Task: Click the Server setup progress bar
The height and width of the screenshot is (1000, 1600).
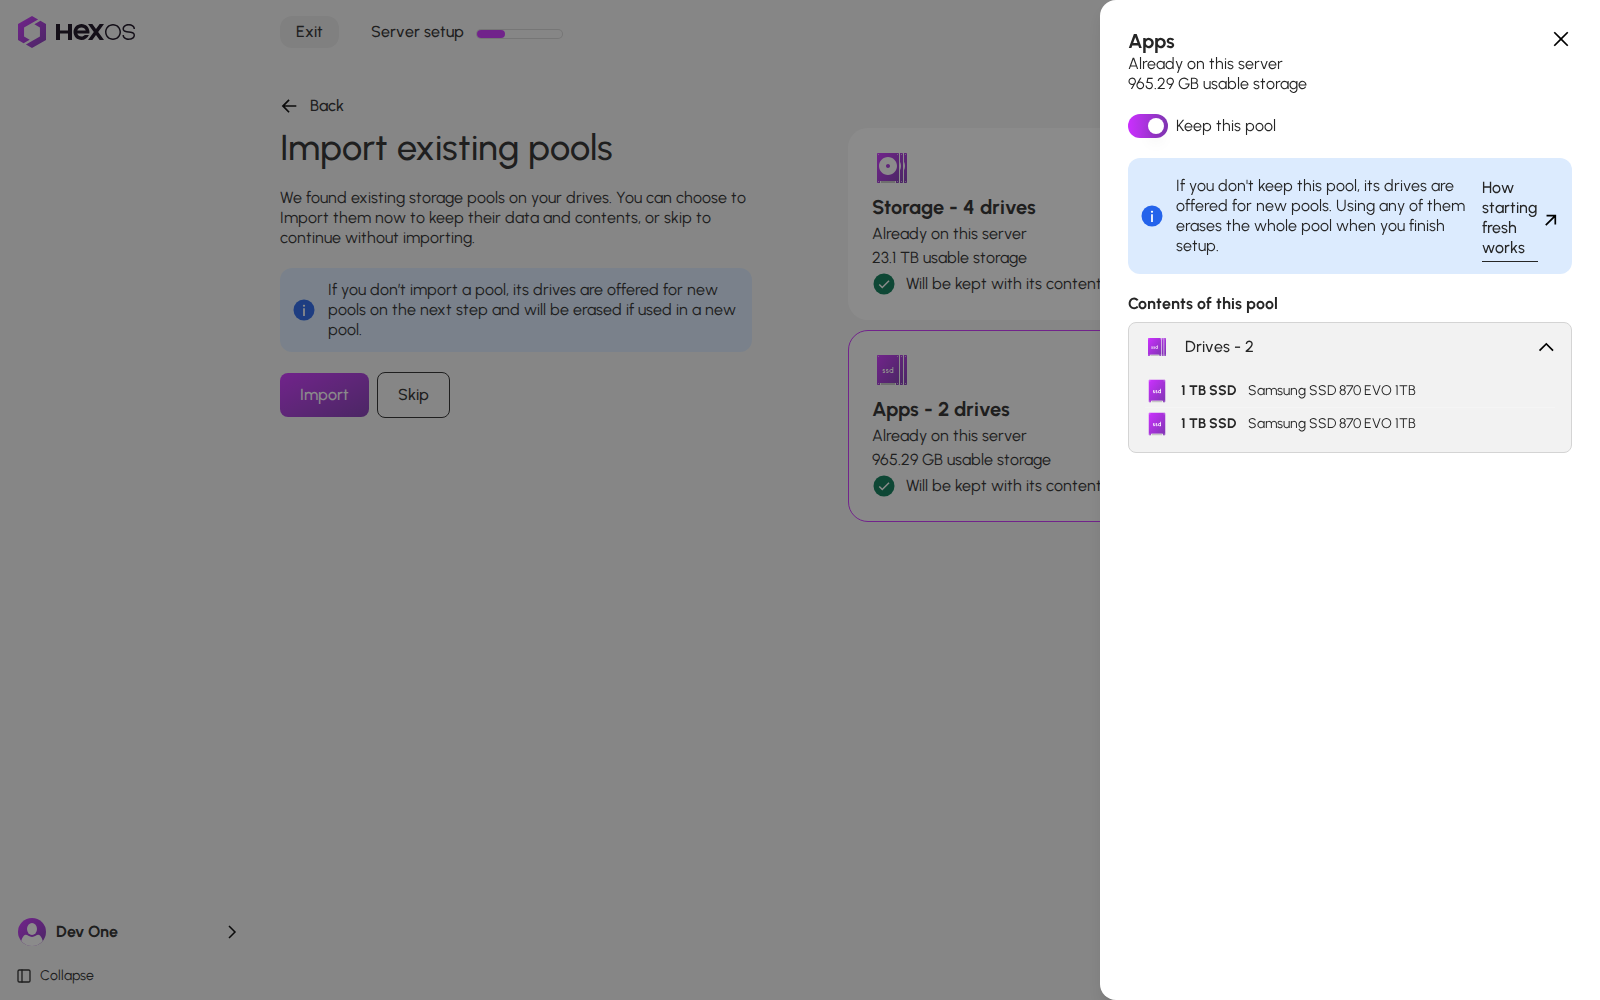Action: coord(520,34)
